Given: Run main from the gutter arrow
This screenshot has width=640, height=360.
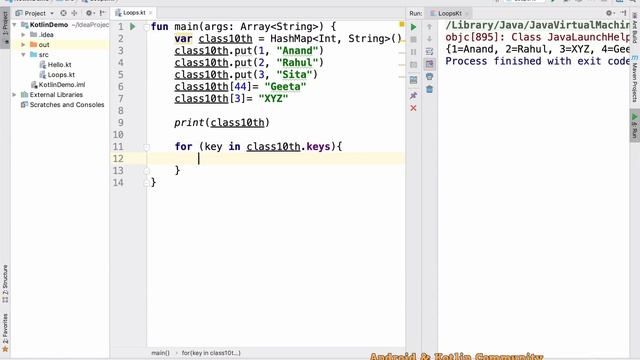Looking at the screenshot, I should (x=133, y=27).
